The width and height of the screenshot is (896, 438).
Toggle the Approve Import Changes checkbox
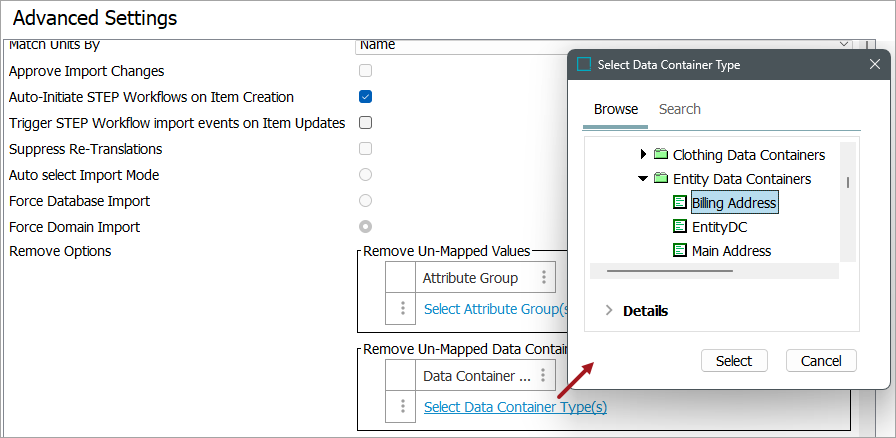coord(365,71)
